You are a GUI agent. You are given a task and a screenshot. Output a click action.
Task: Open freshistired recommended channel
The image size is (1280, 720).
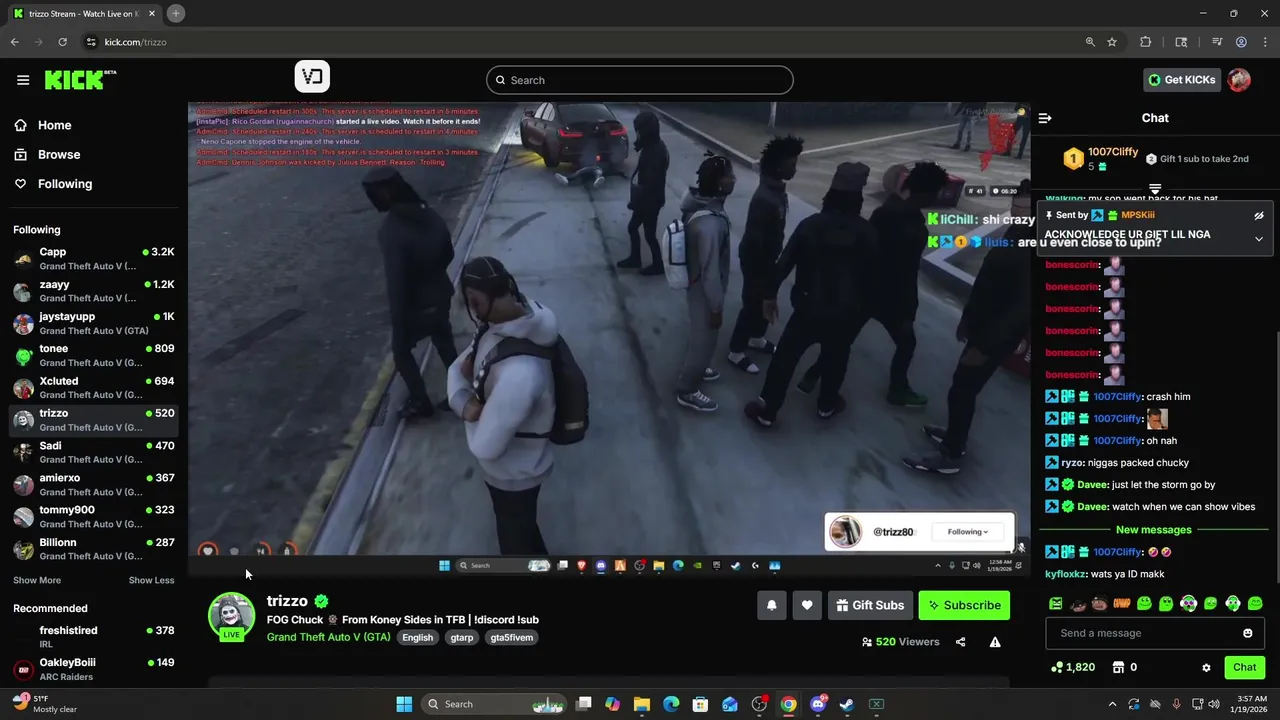click(94, 637)
